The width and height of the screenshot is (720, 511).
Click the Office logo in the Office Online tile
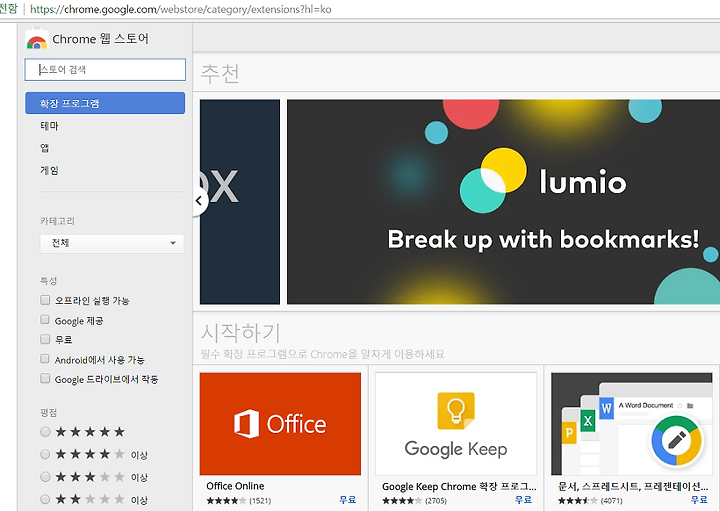click(x=280, y=424)
